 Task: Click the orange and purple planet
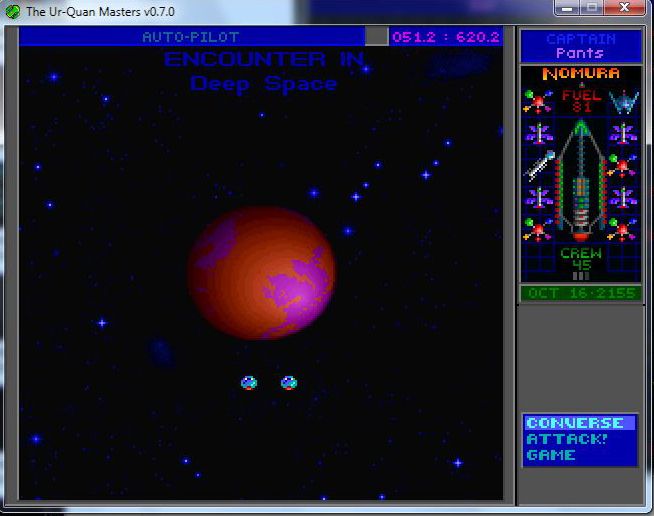click(261, 272)
